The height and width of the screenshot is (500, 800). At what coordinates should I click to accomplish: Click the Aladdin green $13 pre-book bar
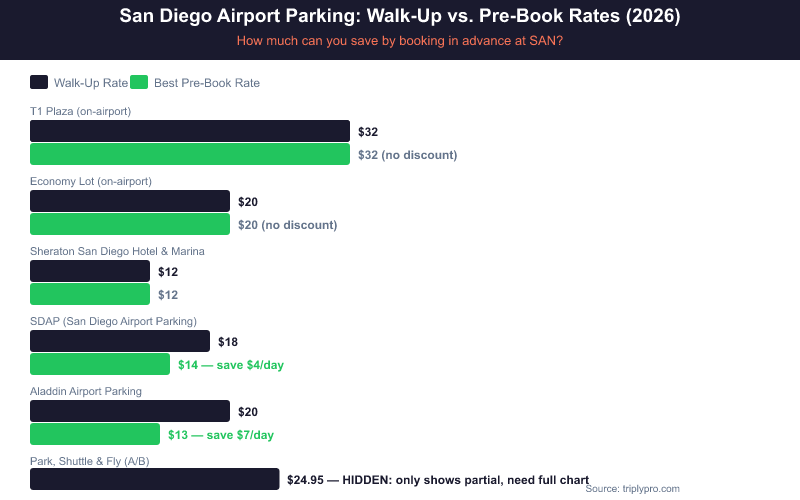(x=95, y=434)
